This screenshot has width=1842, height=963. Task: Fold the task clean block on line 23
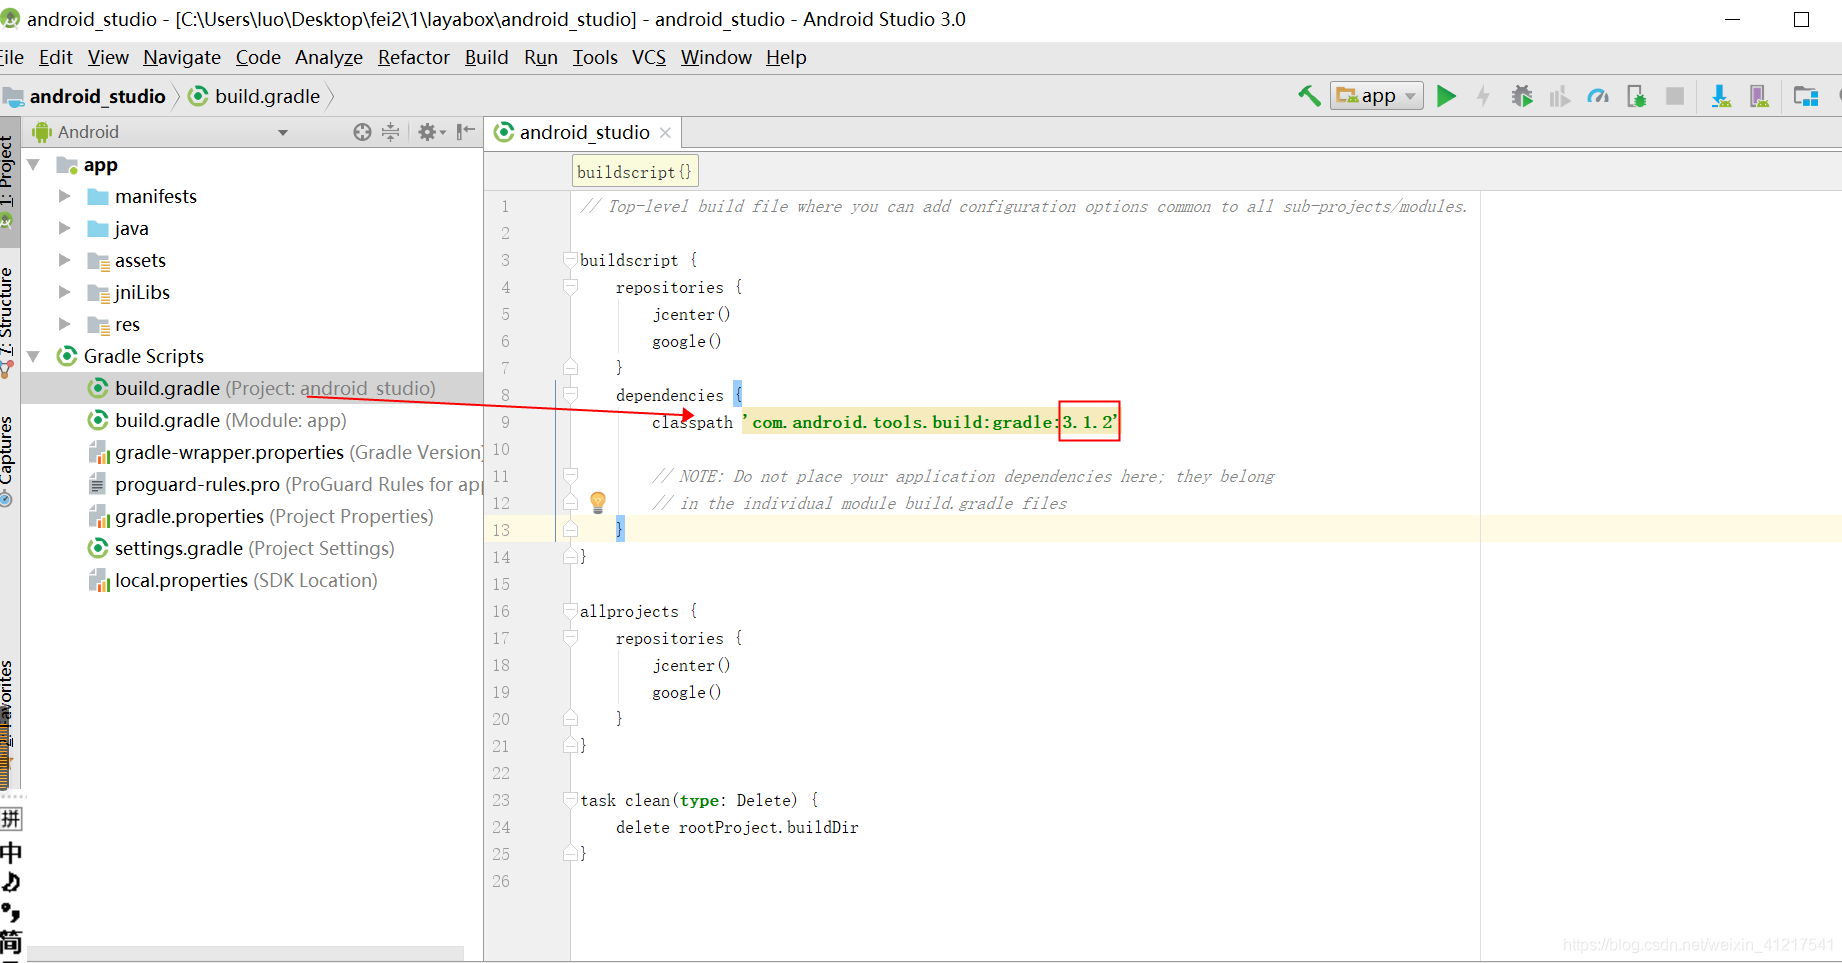coord(570,800)
